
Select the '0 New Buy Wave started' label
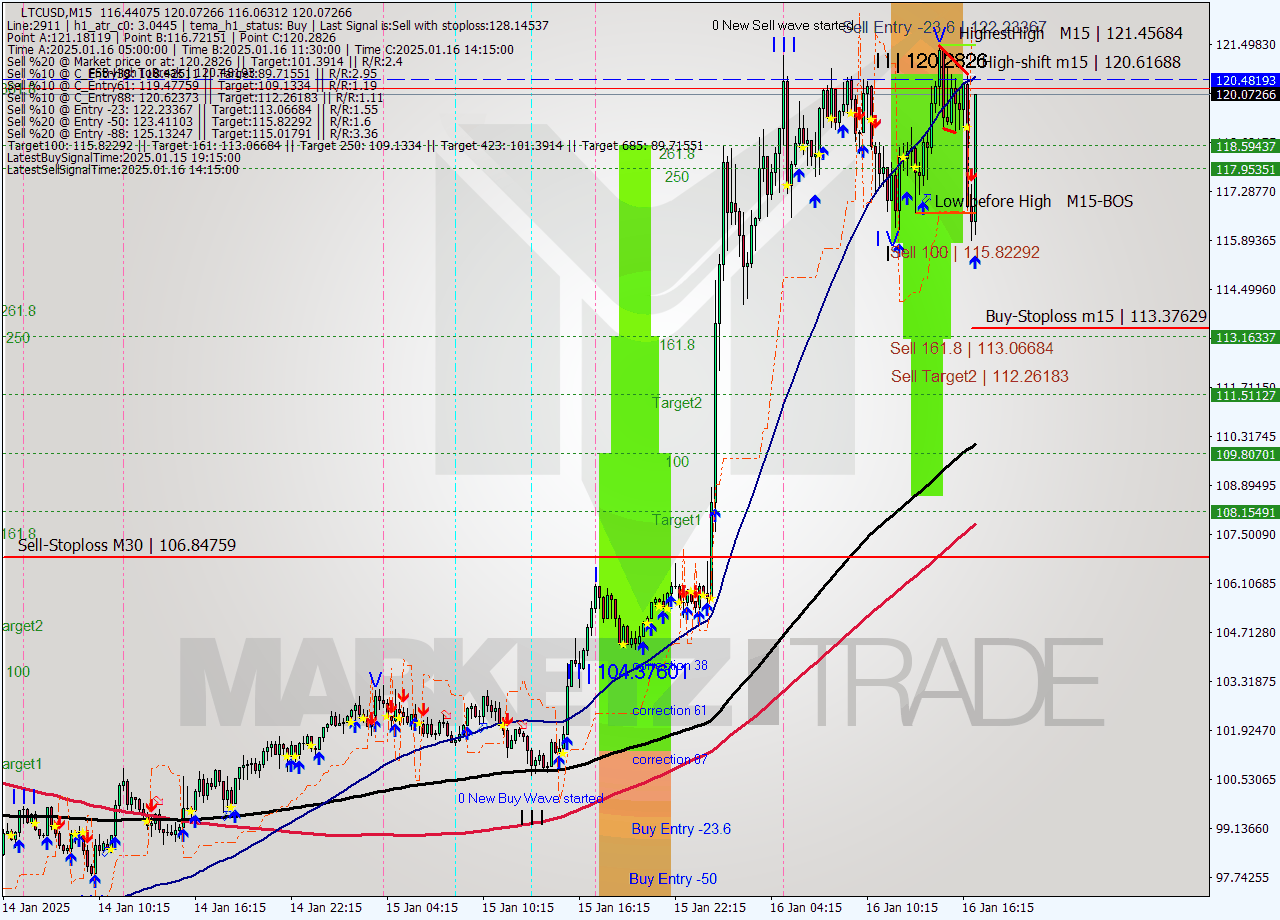tap(530, 798)
